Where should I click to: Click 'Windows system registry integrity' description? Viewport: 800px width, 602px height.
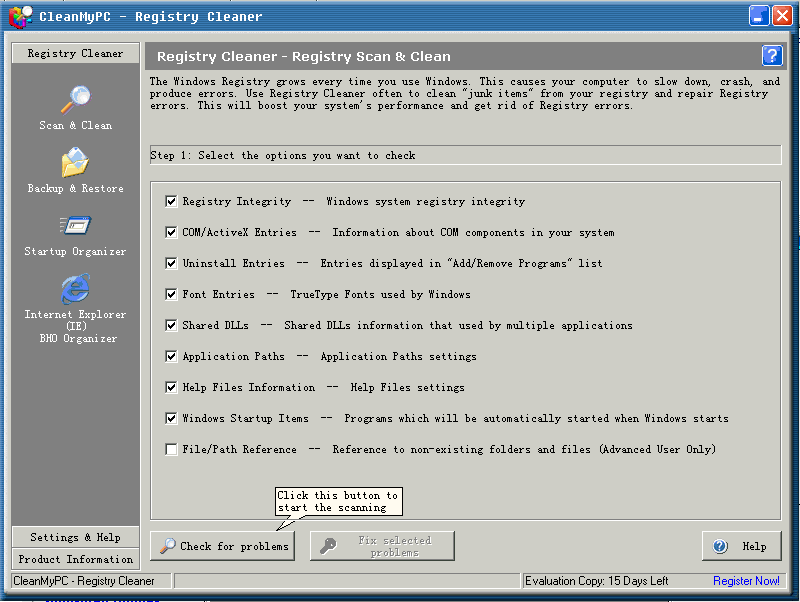(x=426, y=202)
